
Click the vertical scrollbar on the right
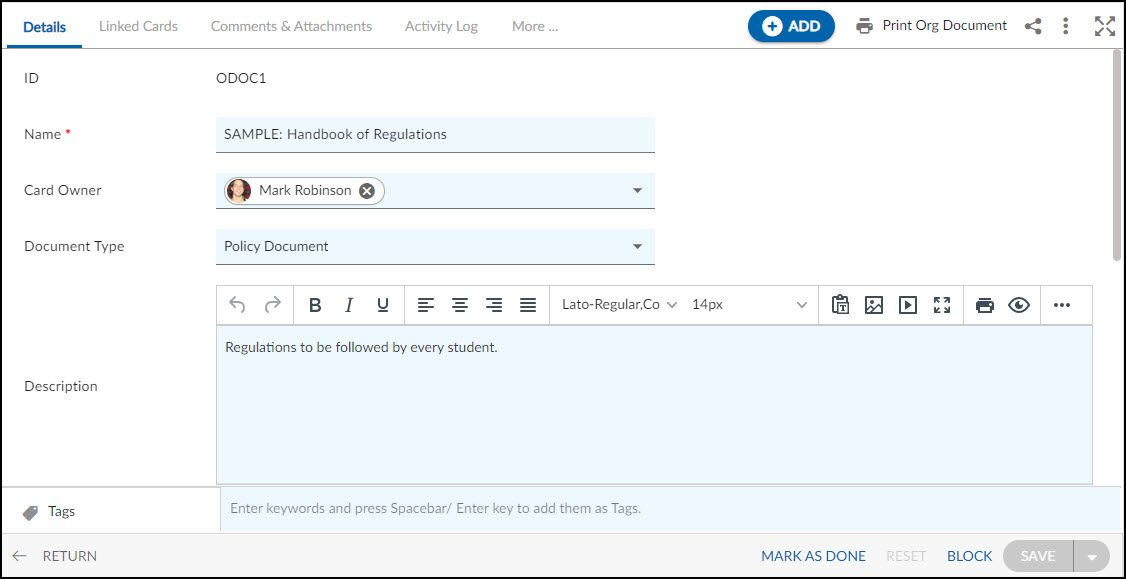click(1117, 154)
